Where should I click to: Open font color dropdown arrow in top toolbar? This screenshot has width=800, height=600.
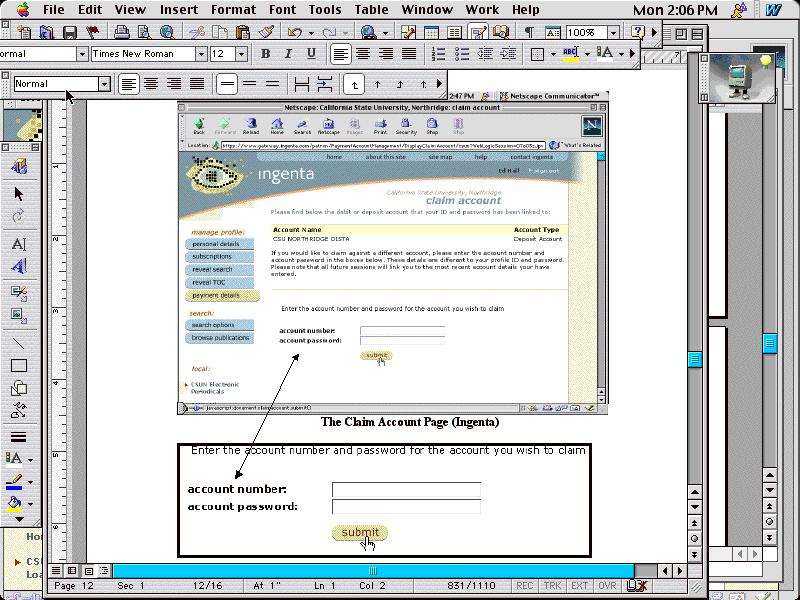click(621, 54)
